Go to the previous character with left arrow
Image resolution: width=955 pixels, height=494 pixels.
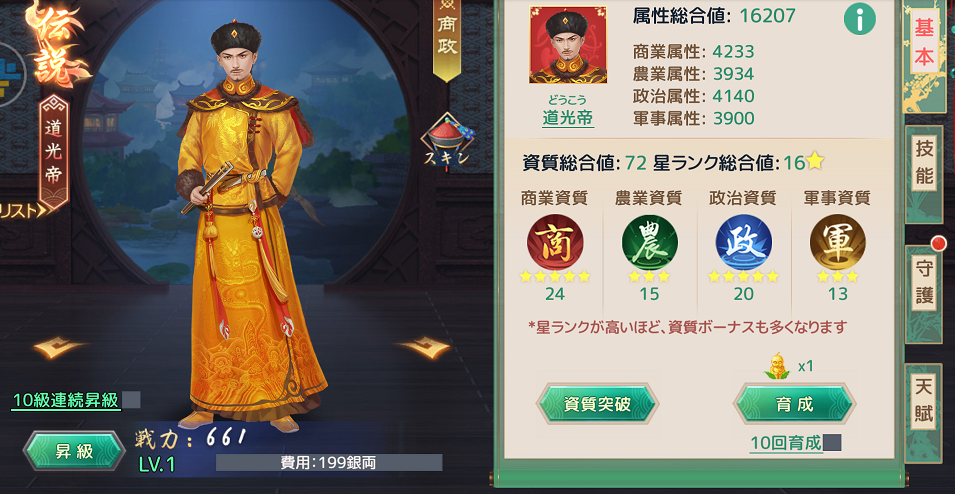tap(60, 347)
